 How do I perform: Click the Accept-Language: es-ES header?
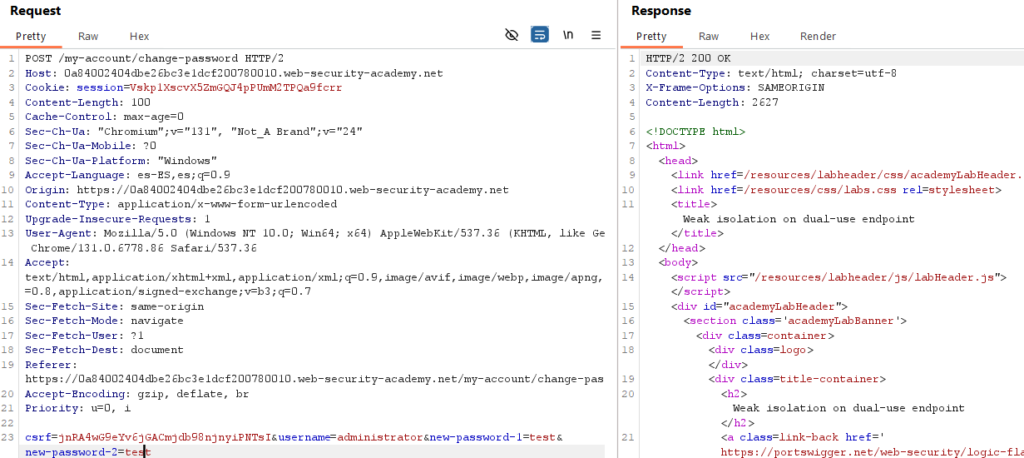point(127,175)
